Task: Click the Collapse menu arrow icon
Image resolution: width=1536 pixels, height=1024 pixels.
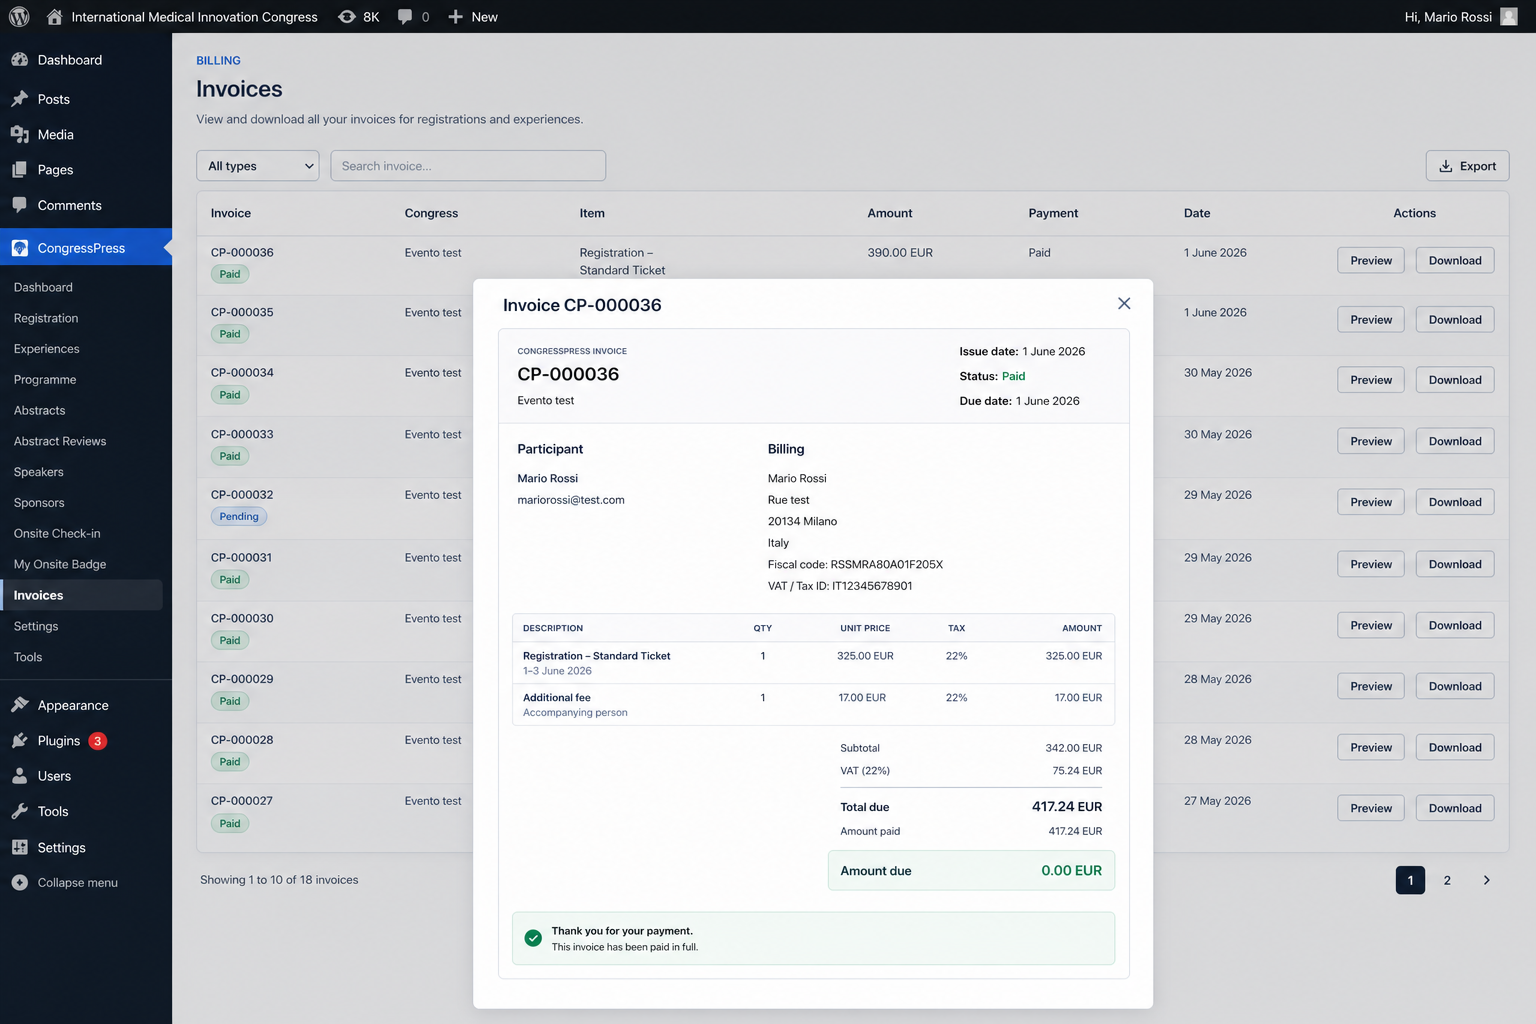Action: (20, 883)
